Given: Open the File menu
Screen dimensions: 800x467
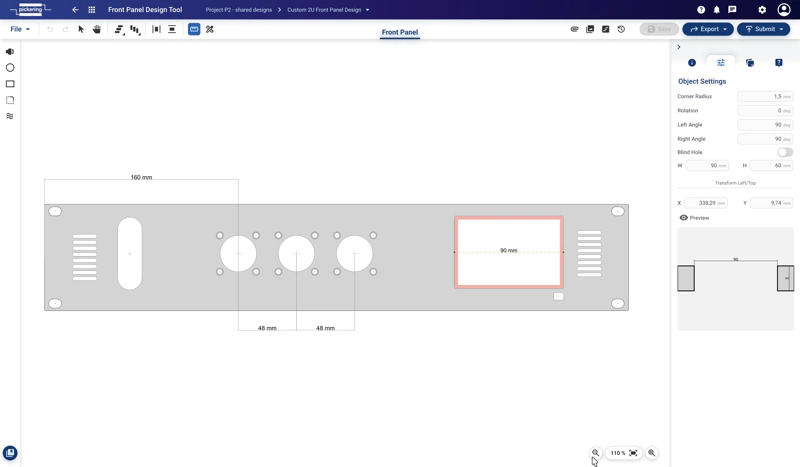Looking at the screenshot, I should (20, 29).
